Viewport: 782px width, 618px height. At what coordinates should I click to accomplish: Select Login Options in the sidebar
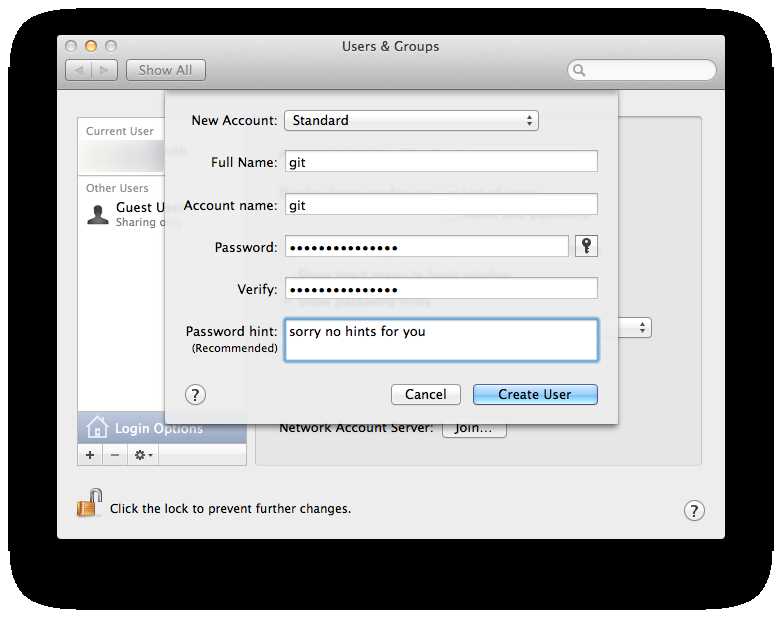pyautogui.click(x=162, y=427)
